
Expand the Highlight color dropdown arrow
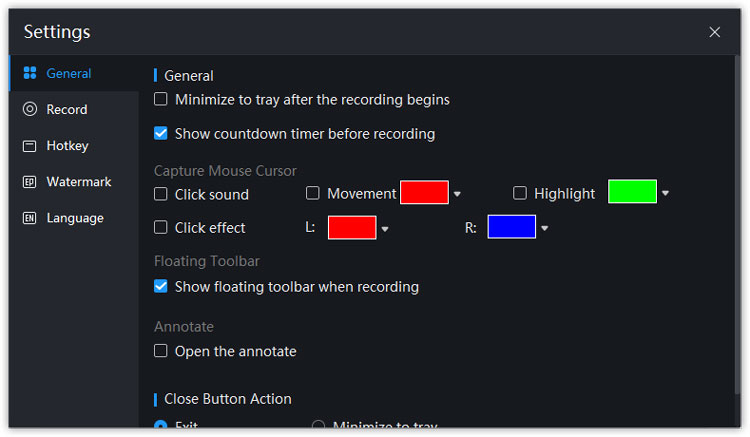point(665,193)
